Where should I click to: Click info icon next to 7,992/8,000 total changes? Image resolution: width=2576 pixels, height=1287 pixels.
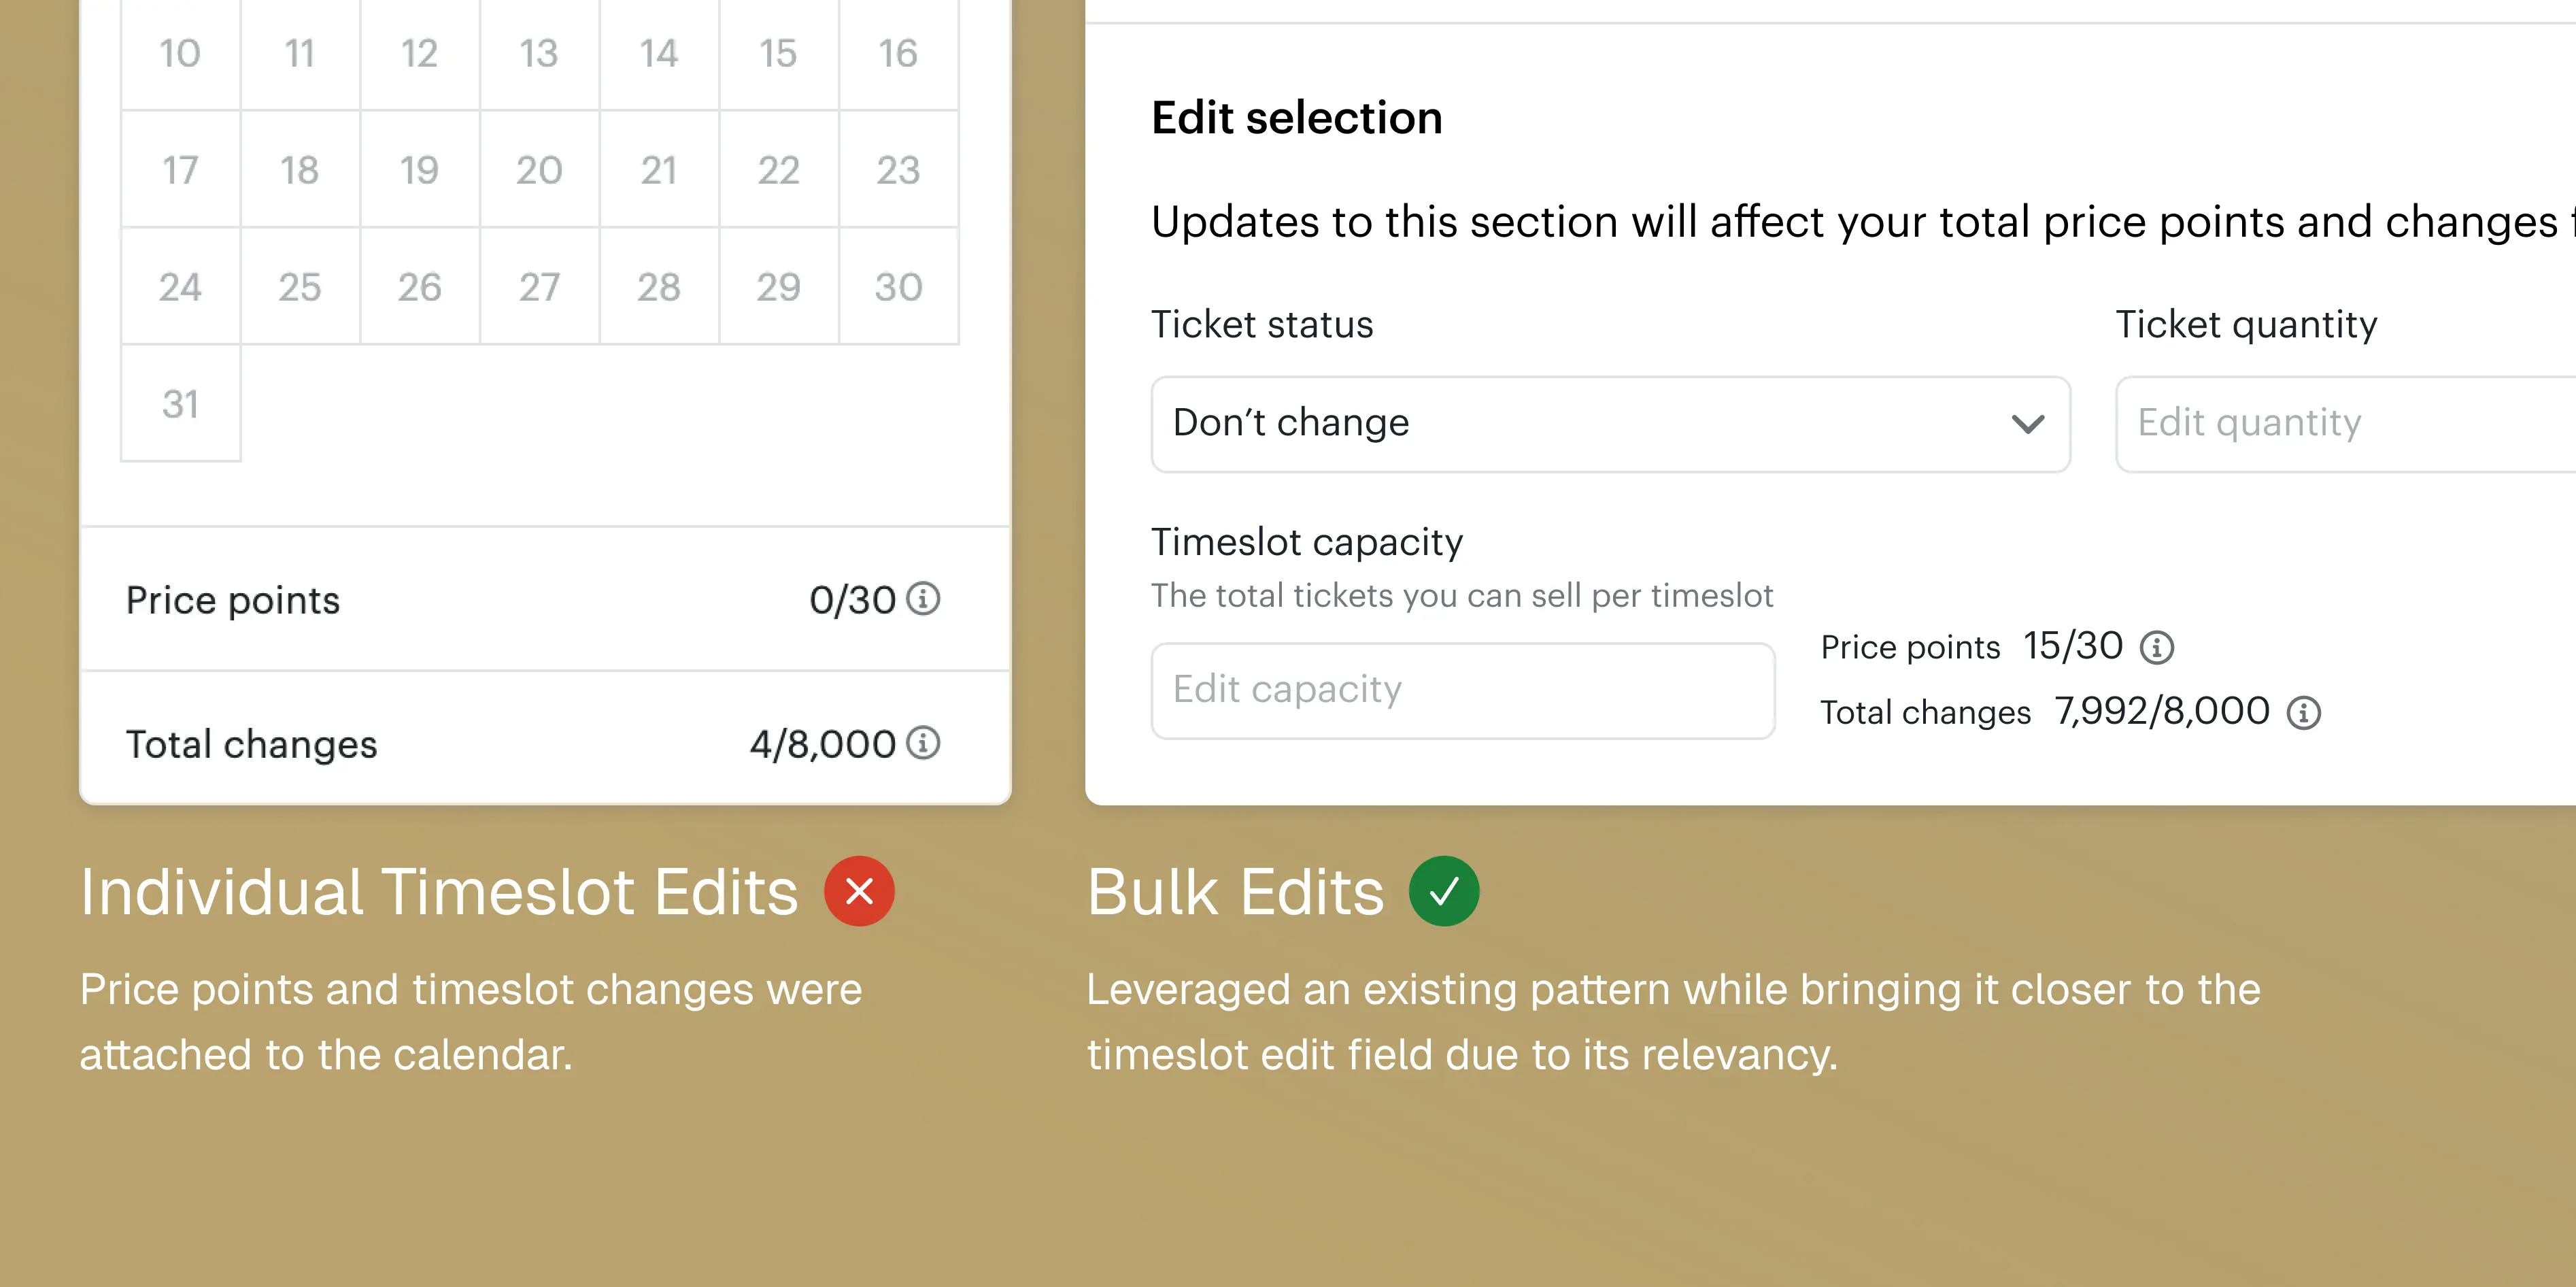coord(2304,712)
